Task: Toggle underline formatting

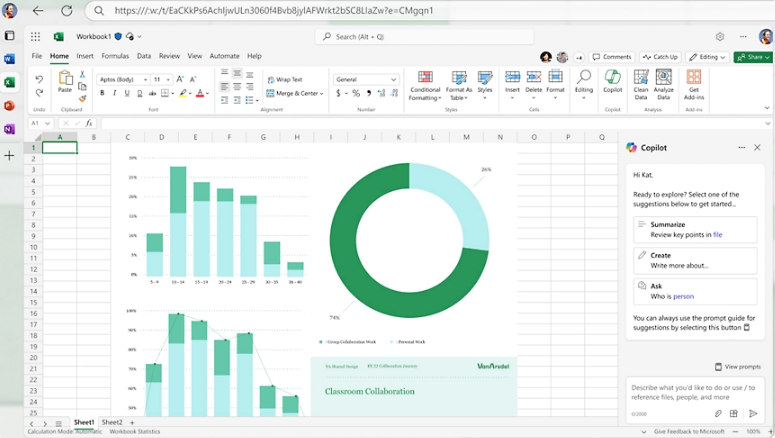Action: [127, 93]
